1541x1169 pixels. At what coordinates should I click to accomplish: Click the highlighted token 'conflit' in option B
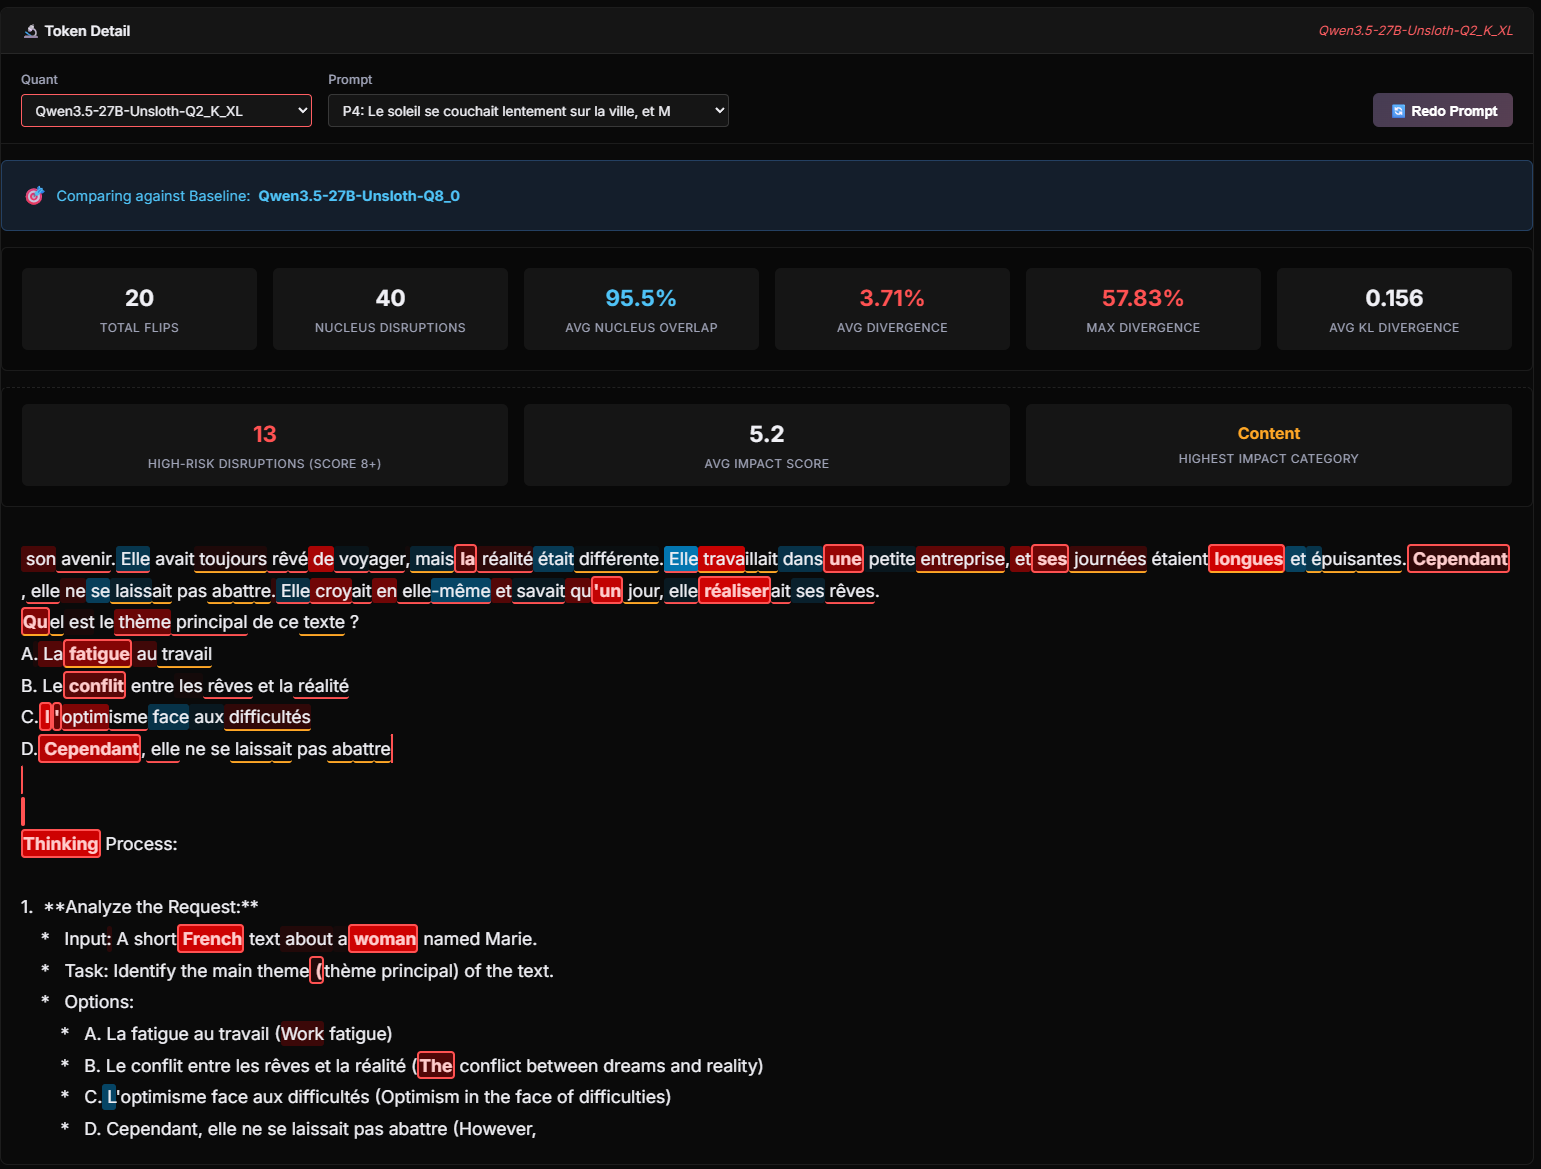coord(96,686)
